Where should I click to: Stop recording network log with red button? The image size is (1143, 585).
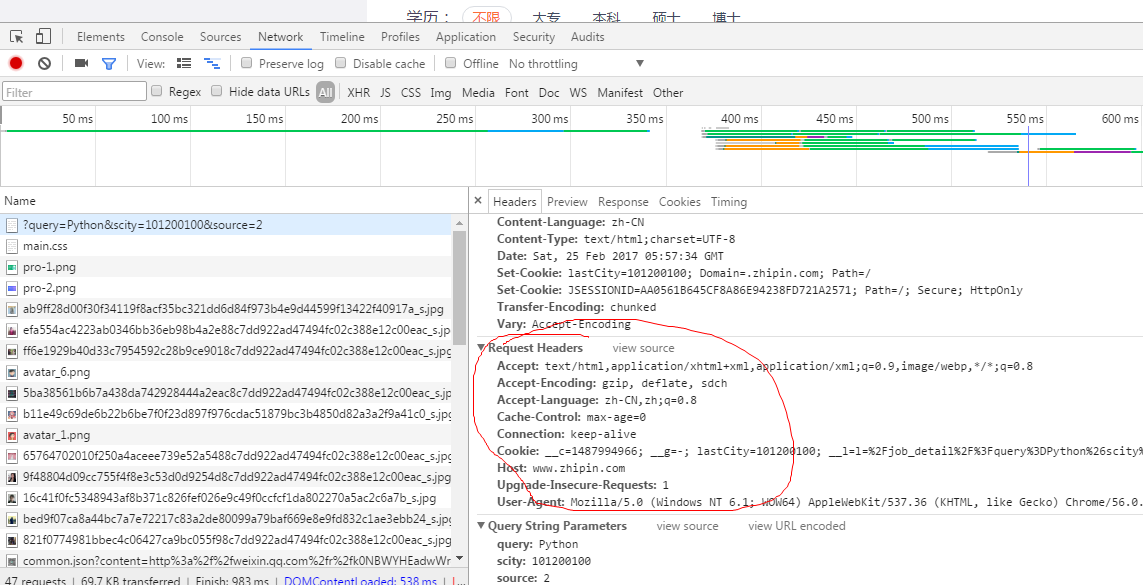tap(16, 63)
